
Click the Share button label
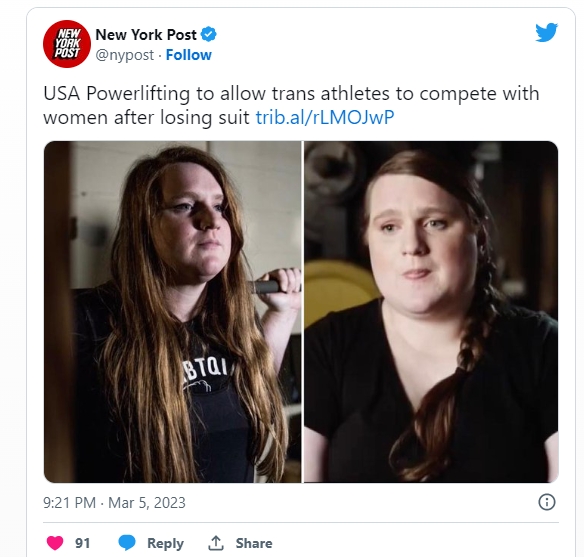tap(254, 543)
